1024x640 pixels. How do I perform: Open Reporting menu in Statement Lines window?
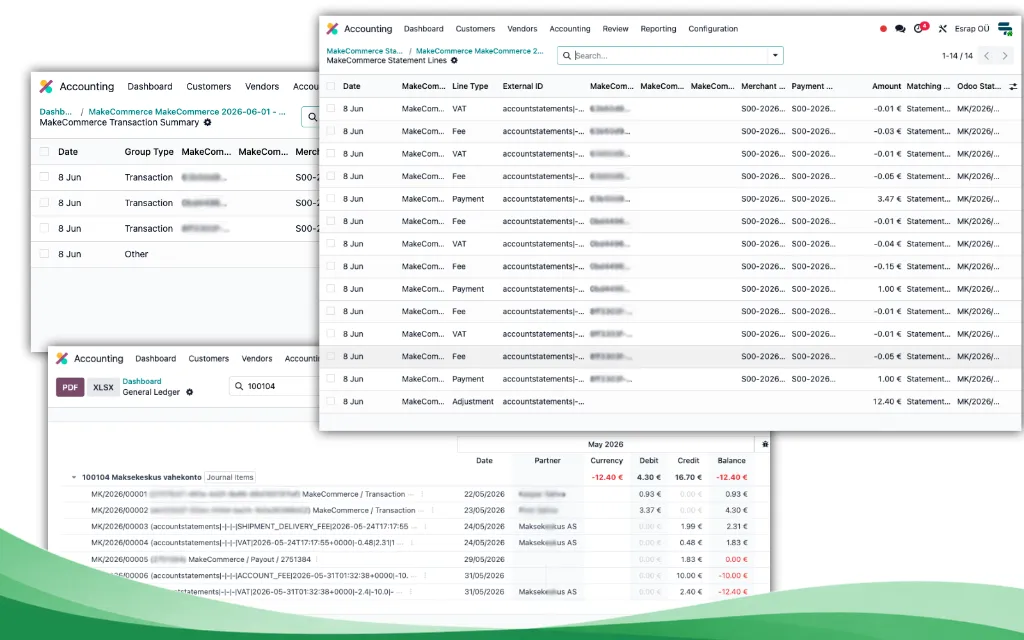pos(658,29)
